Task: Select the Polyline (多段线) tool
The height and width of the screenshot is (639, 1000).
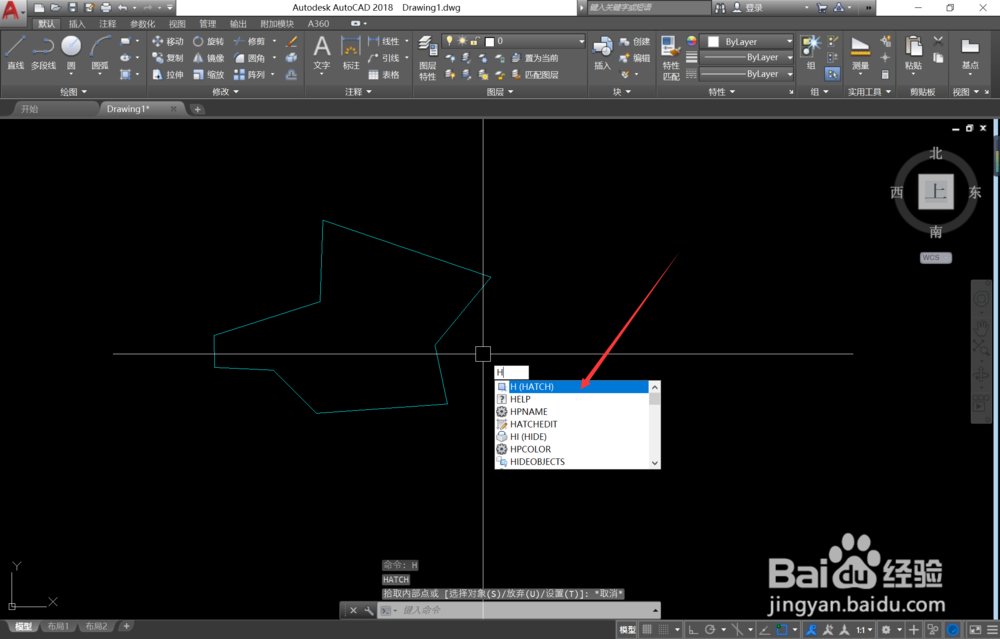Action: [43, 52]
